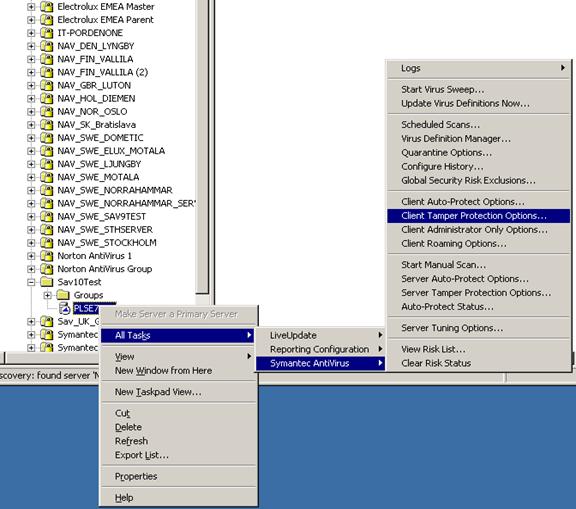Open Auto-Protect Status
The image size is (576, 509).
[478, 307]
